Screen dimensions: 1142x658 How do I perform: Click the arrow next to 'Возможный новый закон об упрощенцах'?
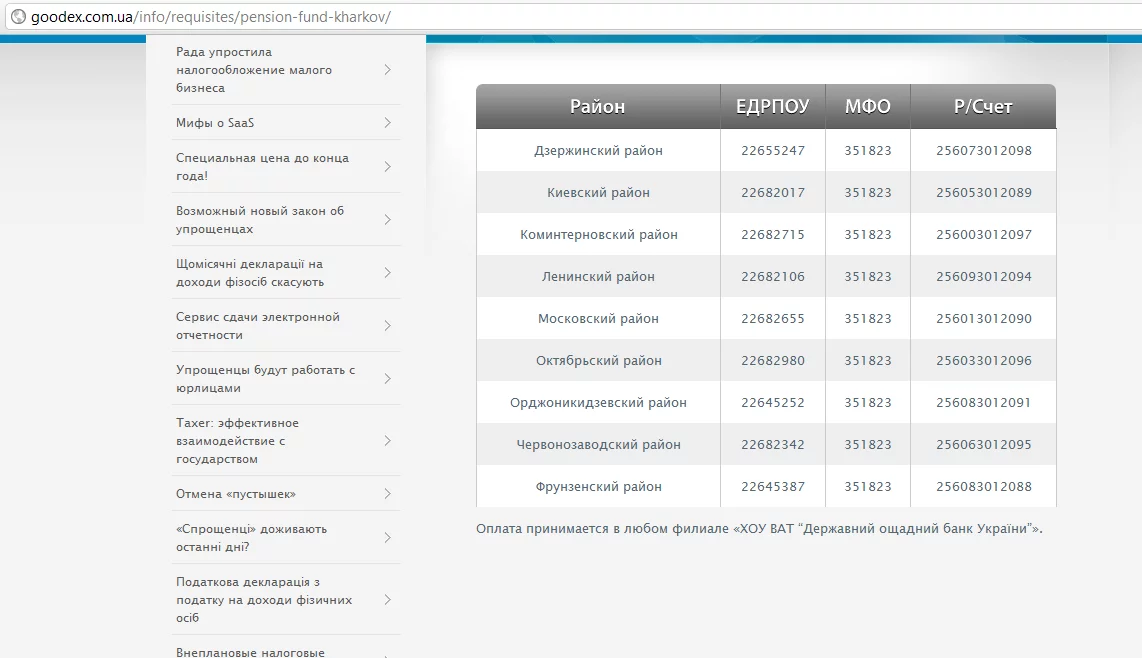pos(387,219)
